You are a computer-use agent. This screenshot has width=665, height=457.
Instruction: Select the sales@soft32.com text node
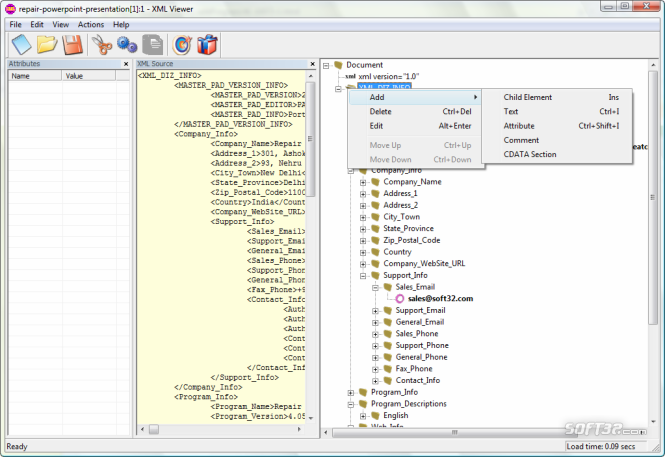[440, 298]
